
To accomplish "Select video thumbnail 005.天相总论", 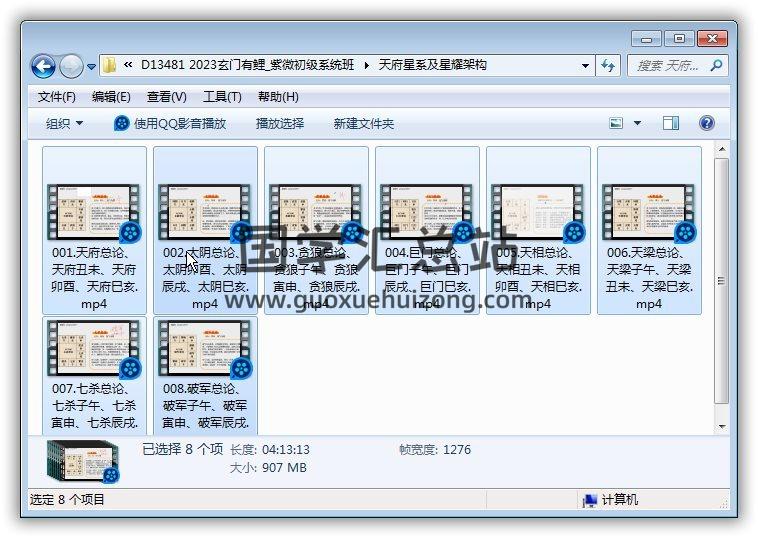I will pyautogui.click(x=538, y=212).
